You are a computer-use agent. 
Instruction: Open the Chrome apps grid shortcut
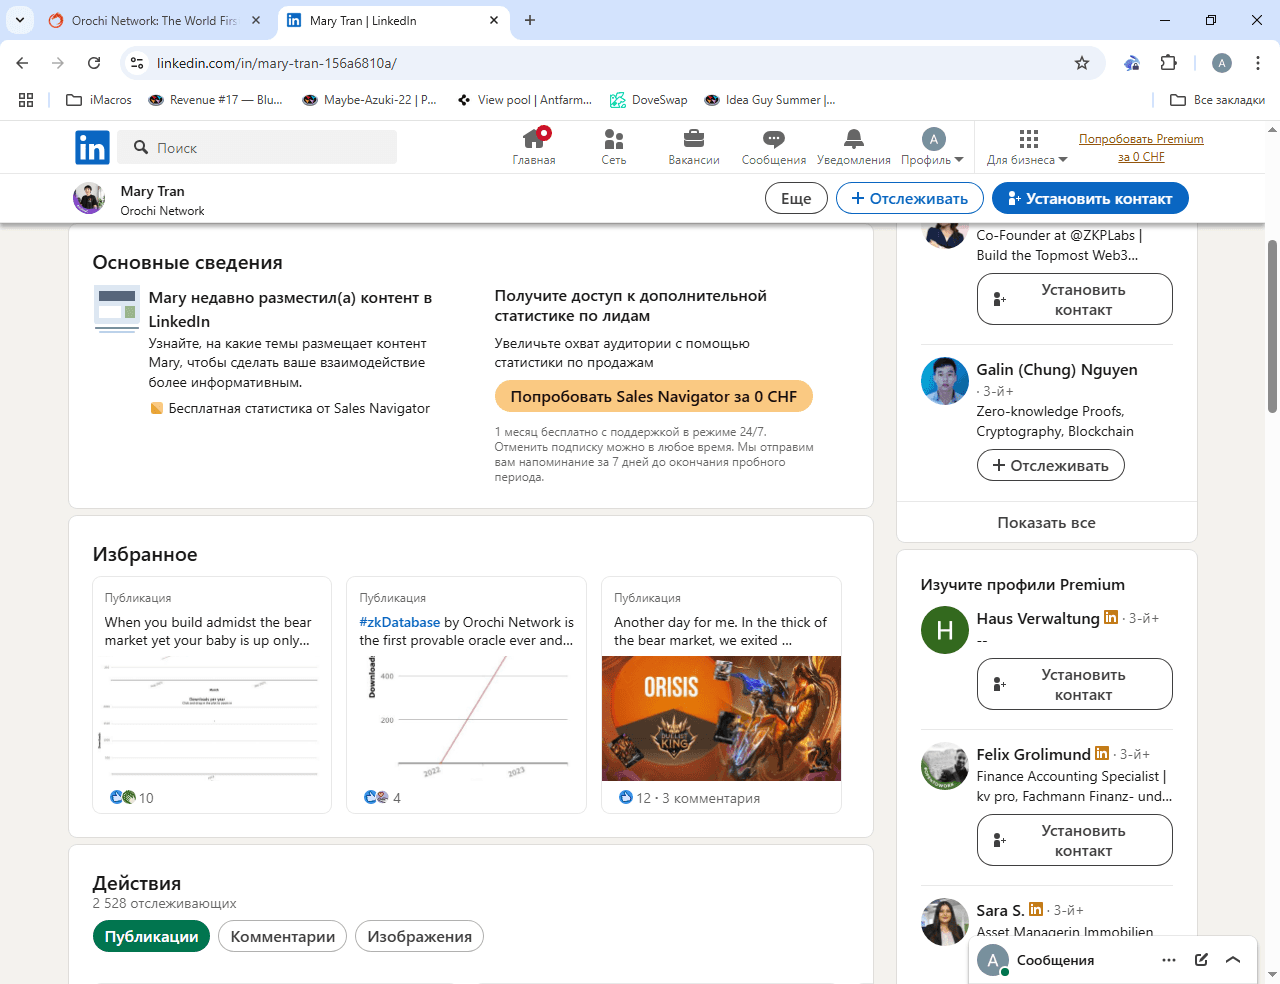[x=26, y=100]
